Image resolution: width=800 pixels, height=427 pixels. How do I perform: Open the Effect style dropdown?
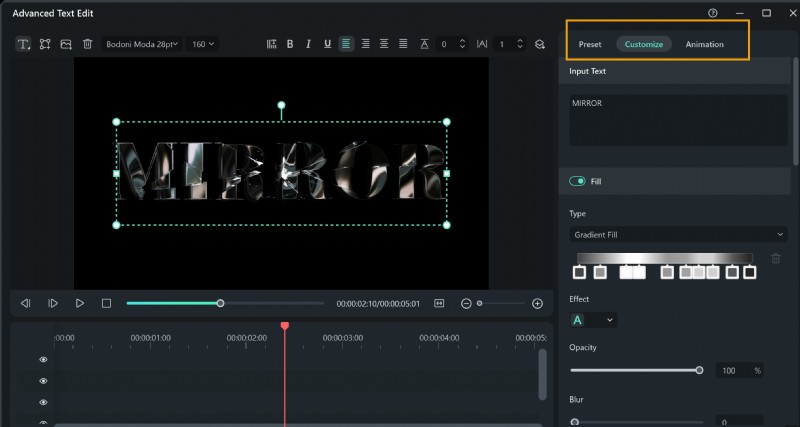593,320
